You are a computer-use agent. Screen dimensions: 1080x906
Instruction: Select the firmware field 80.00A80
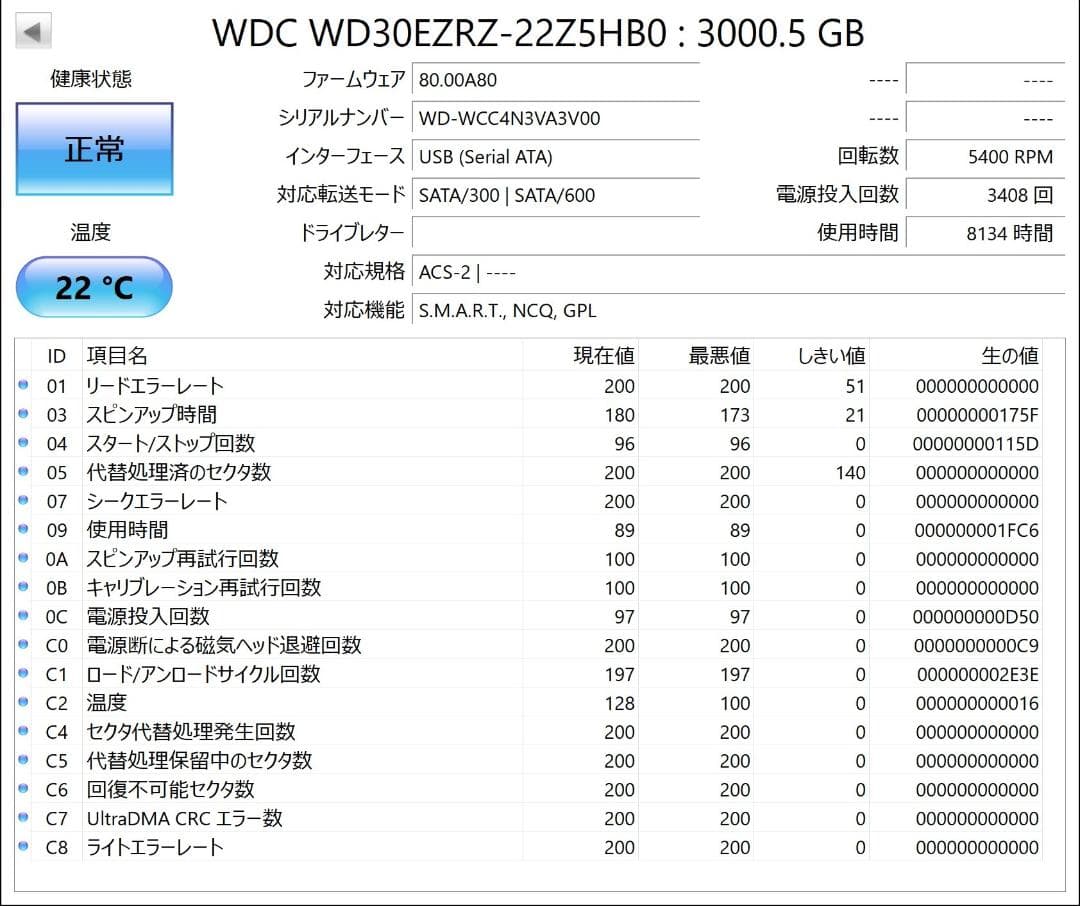pos(556,79)
